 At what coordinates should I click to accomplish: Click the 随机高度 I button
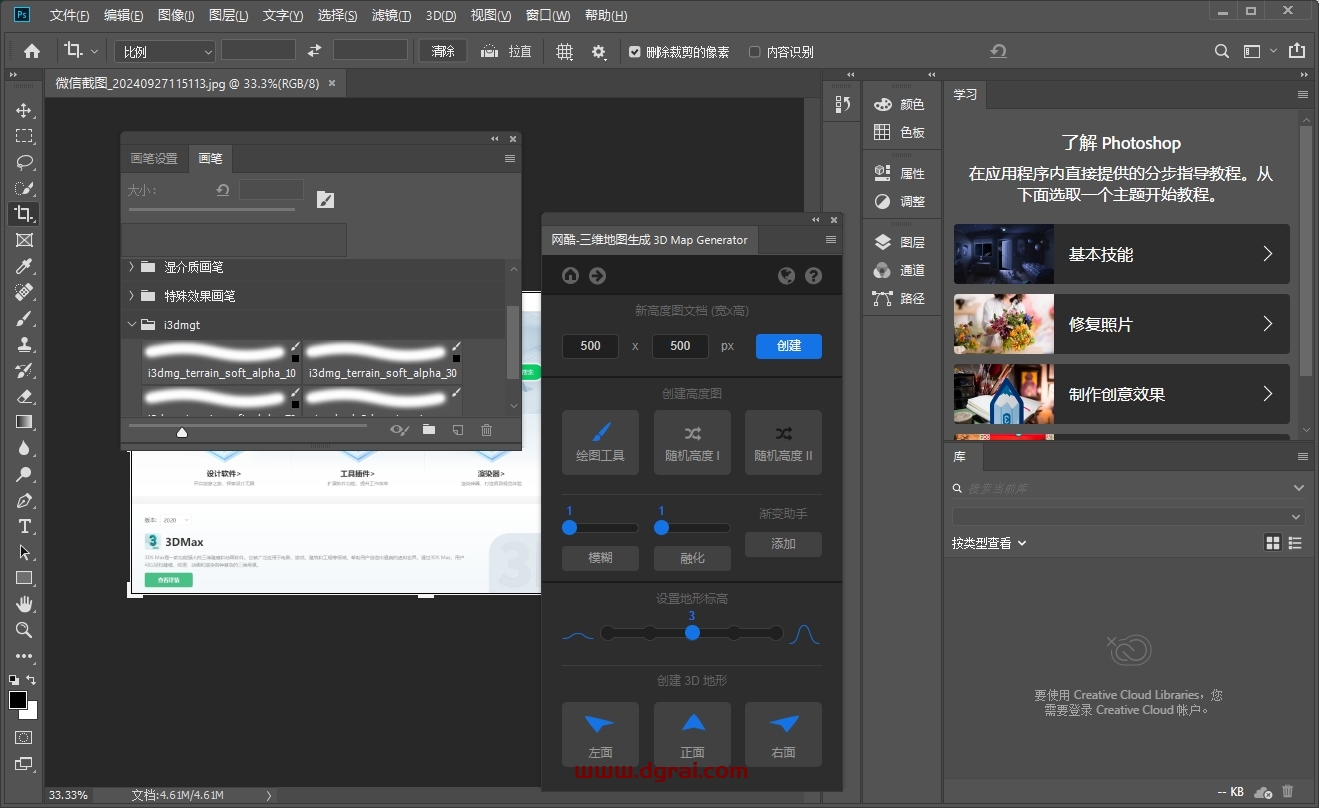pos(692,442)
